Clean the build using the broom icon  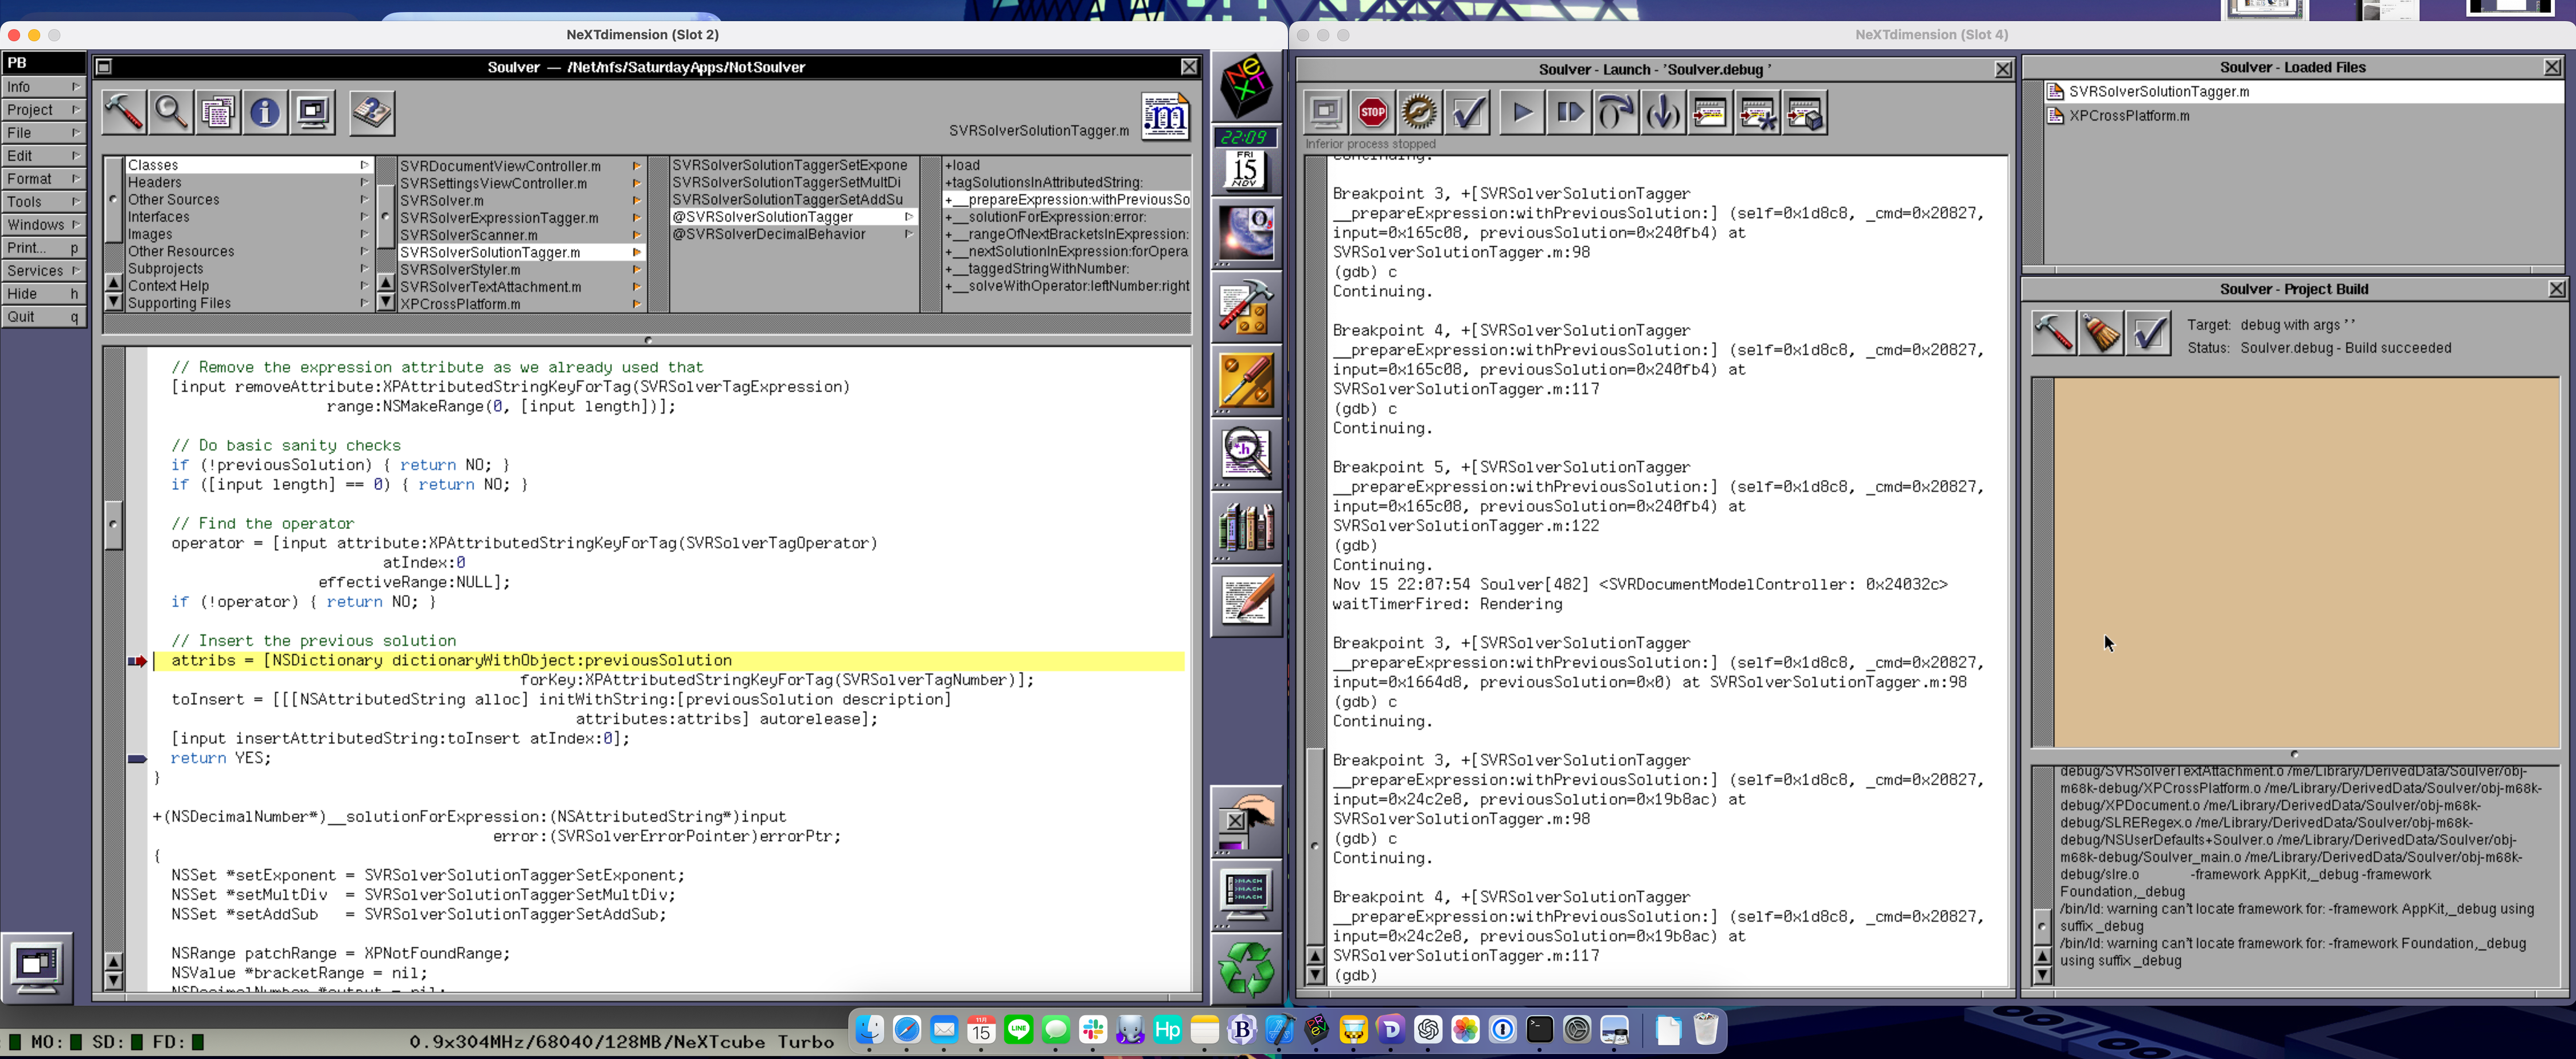tap(2102, 332)
